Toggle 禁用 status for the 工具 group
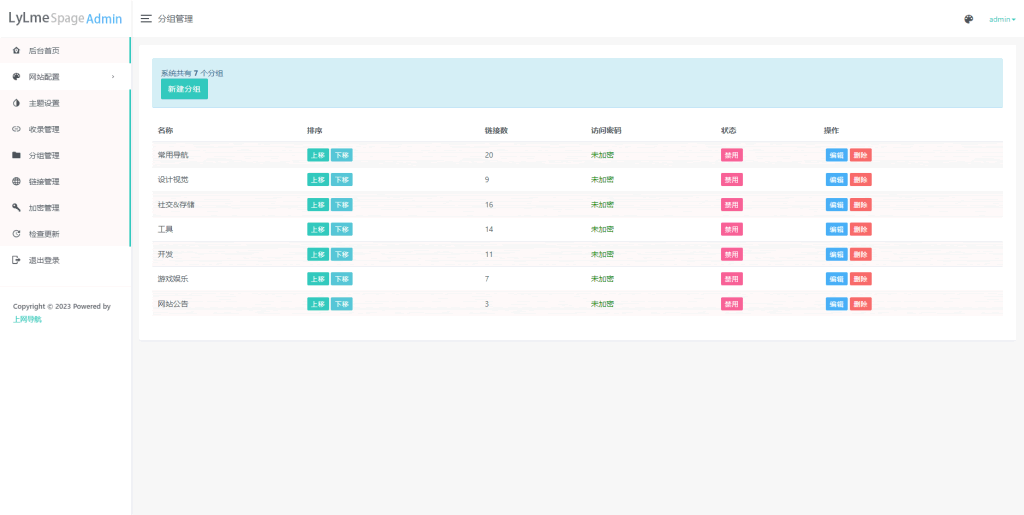The image size is (1024, 515). click(731, 229)
